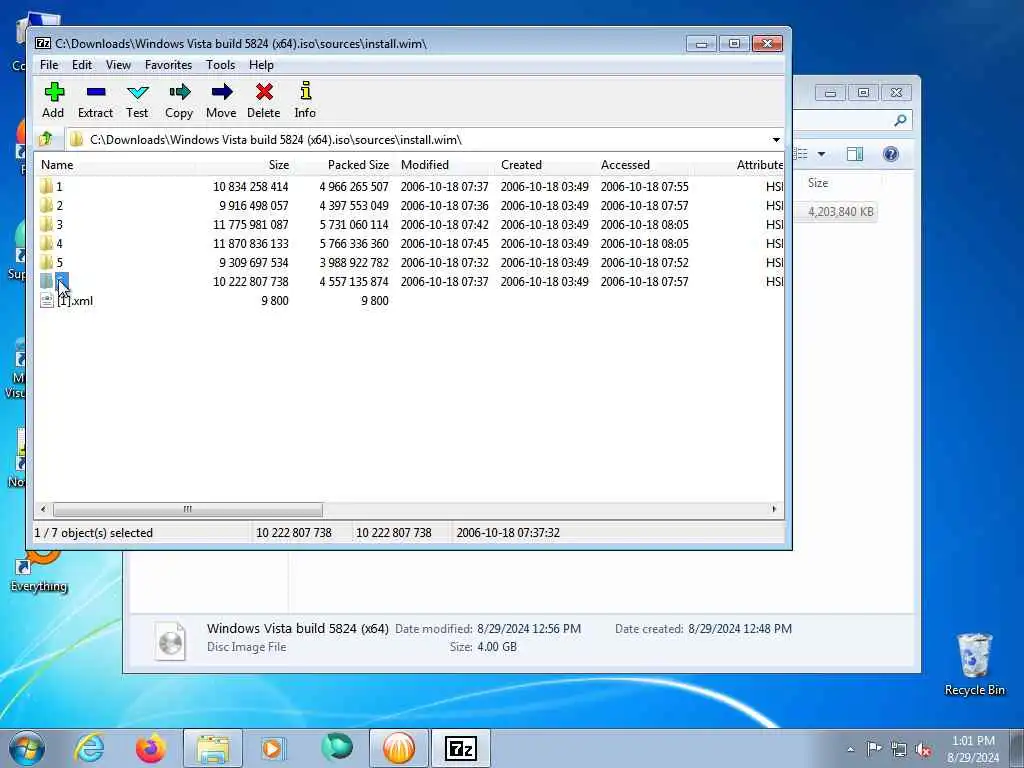Screen dimensions: 1024x768
Task: Open the Edit menu
Action: (x=82, y=65)
